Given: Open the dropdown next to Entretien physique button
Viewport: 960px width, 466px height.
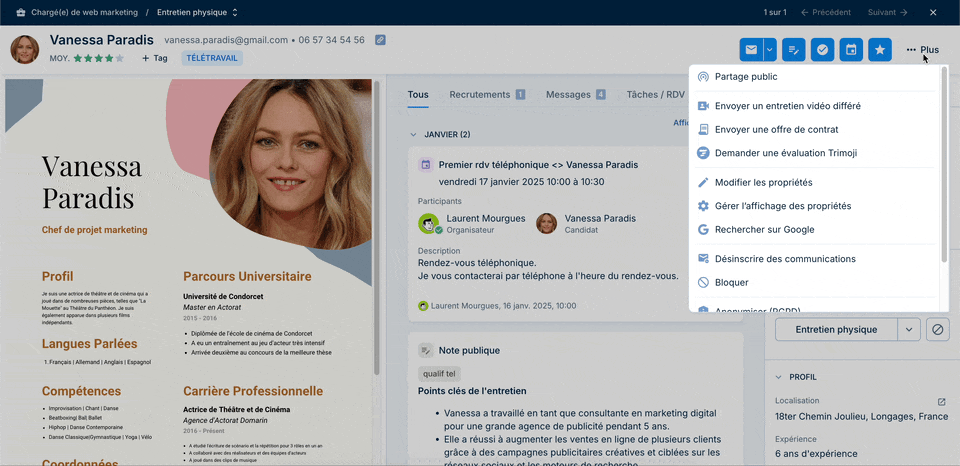Looking at the screenshot, I should [x=909, y=329].
